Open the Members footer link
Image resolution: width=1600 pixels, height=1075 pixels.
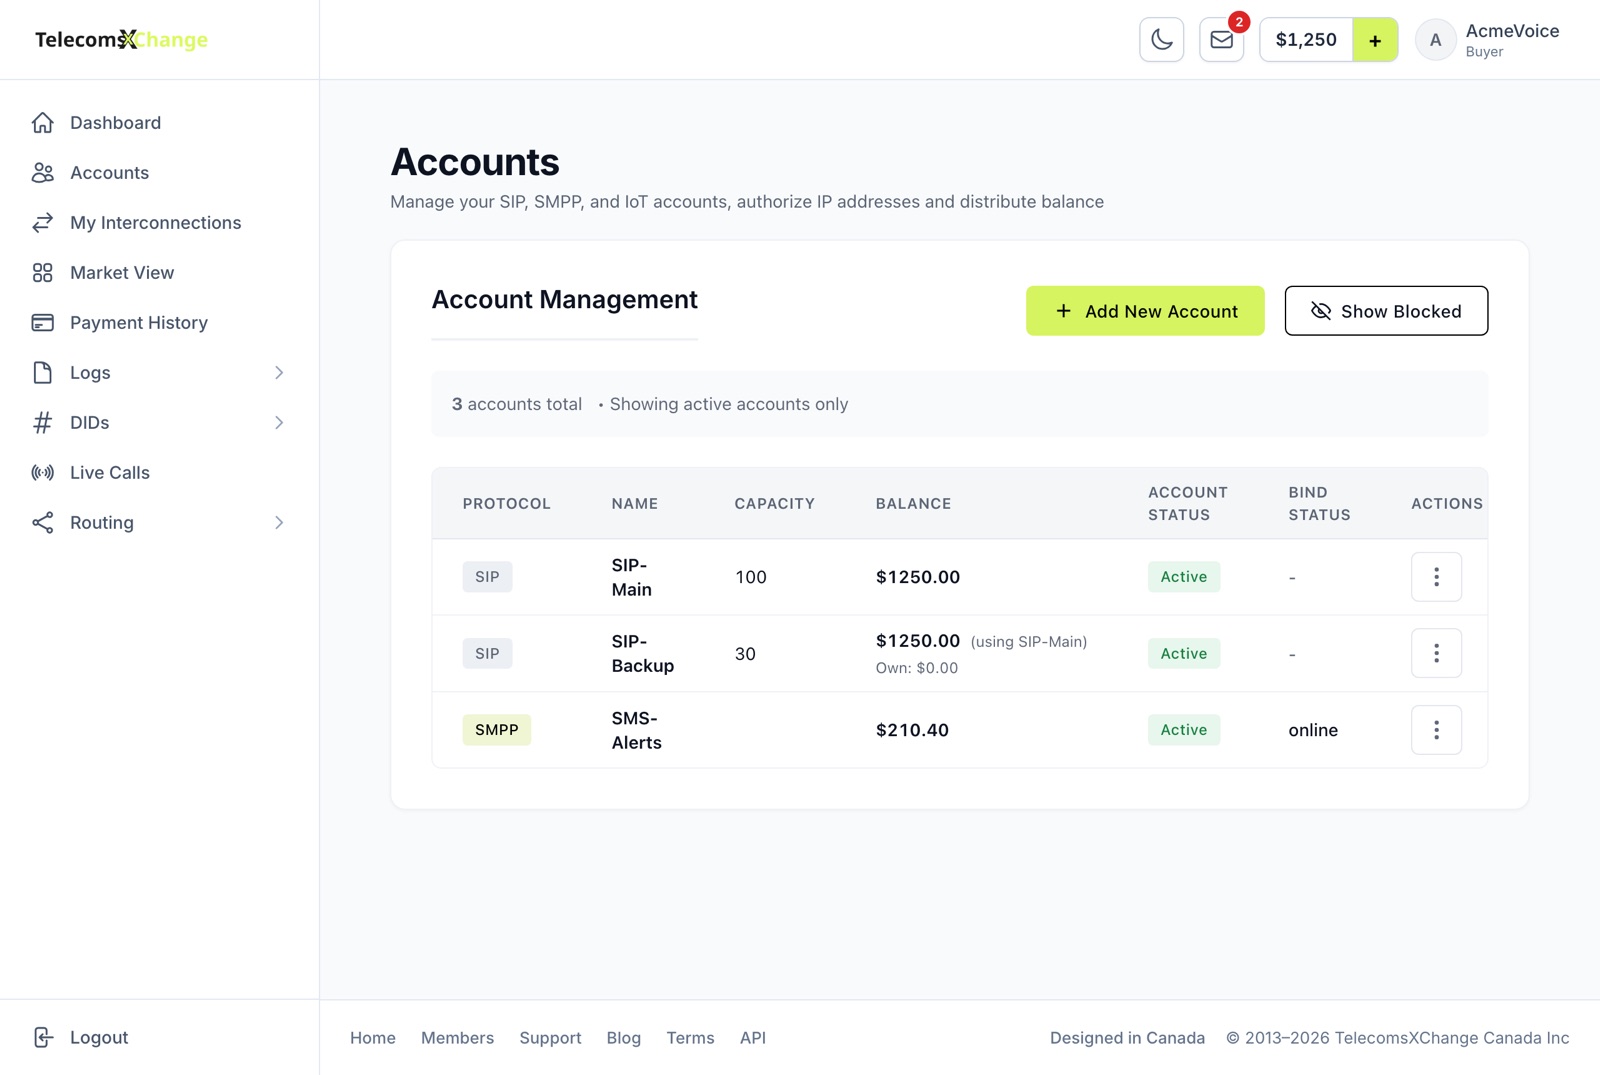point(457,1038)
